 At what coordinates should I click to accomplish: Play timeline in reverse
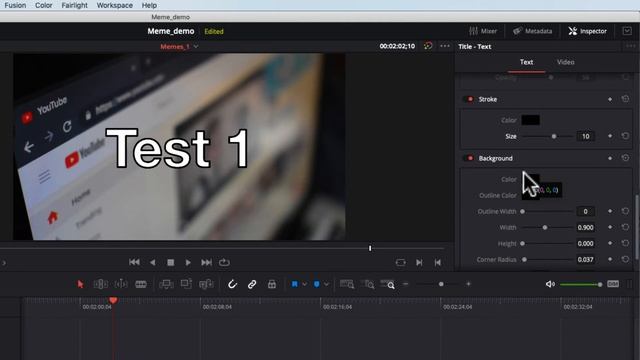tap(153, 262)
